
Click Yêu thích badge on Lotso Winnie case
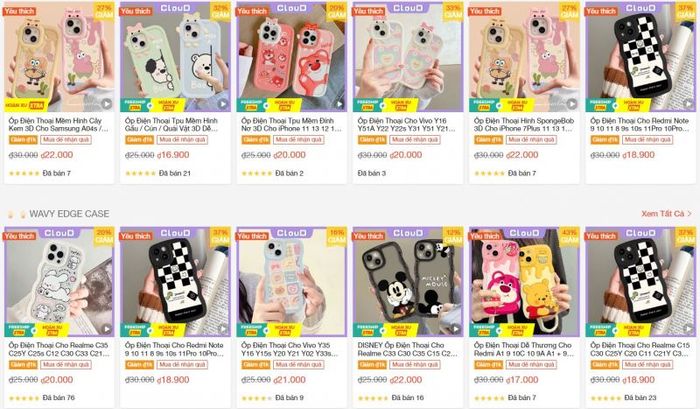click(x=484, y=236)
